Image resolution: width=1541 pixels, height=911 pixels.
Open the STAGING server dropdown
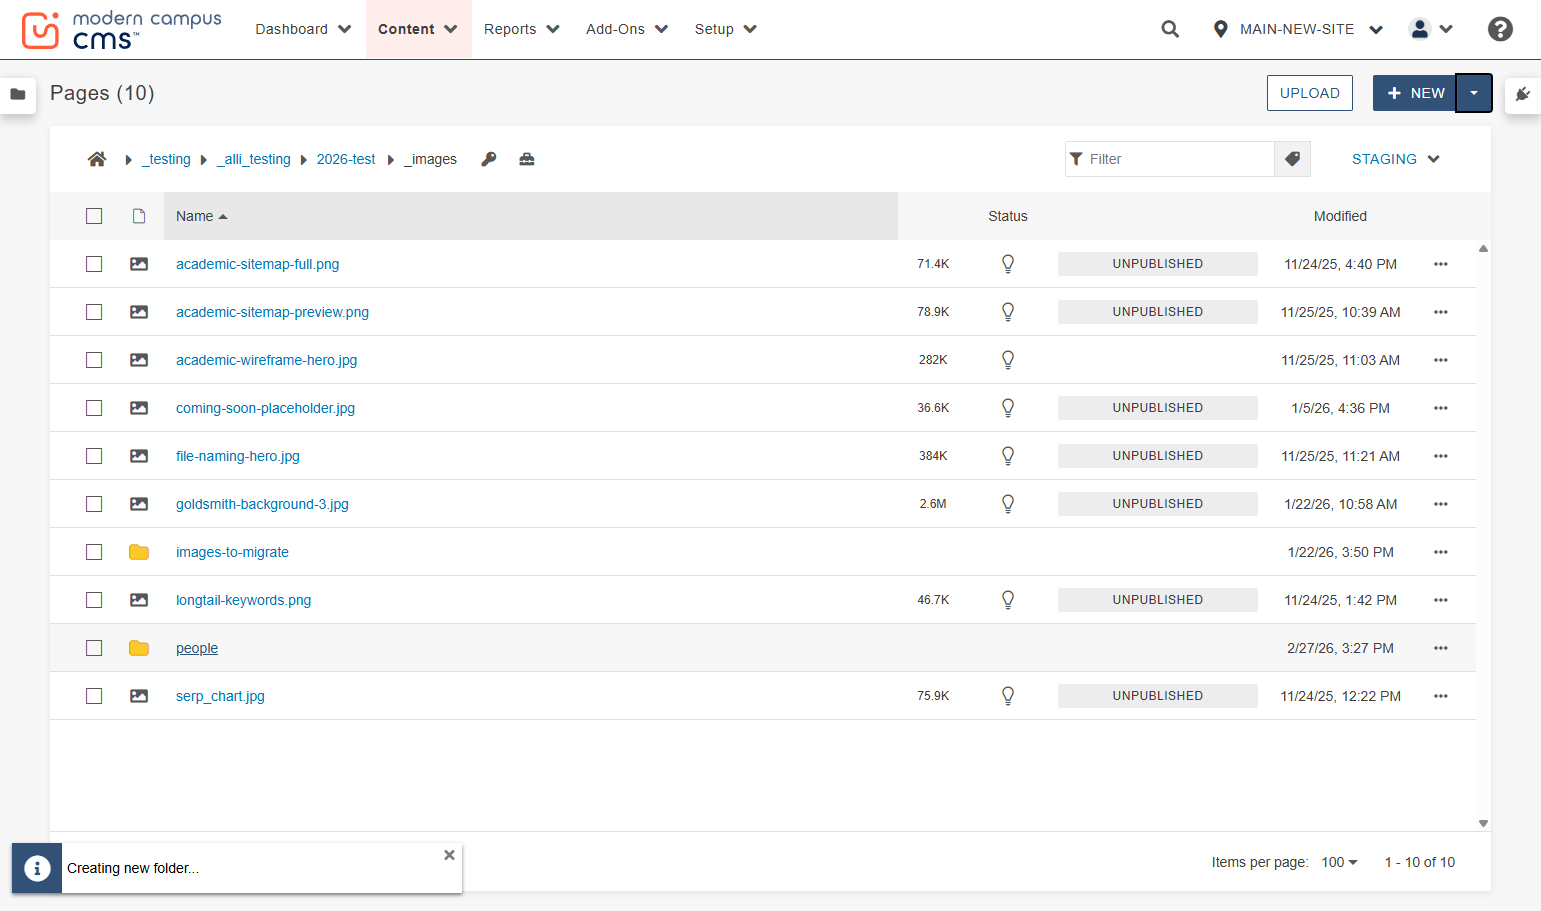(x=1395, y=159)
